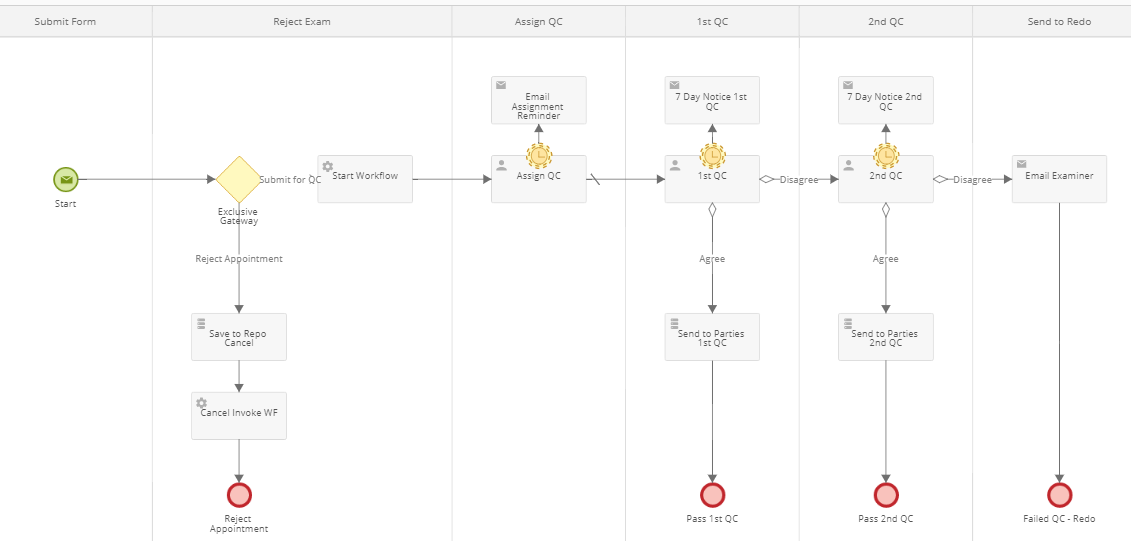The height and width of the screenshot is (541, 1131).
Task: Select the Assign QC task node
Action: (x=539, y=179)
